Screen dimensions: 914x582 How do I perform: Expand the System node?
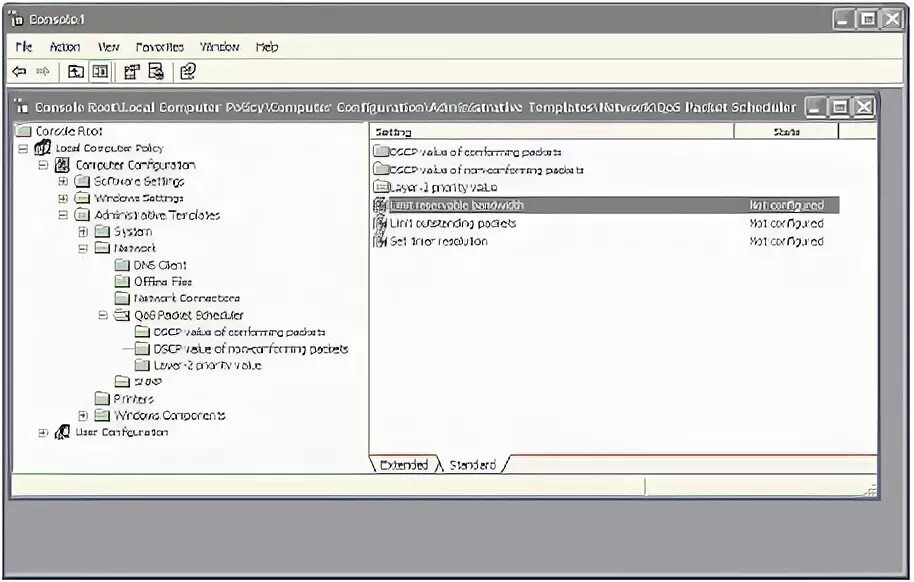coord(83,232)
